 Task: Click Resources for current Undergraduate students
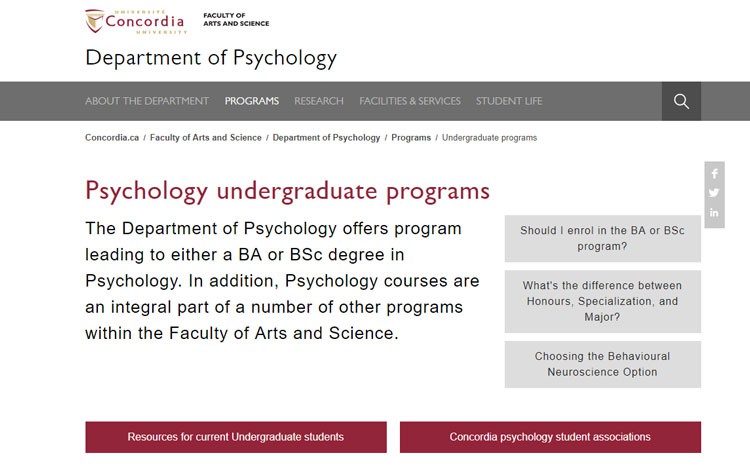[236, 437]
